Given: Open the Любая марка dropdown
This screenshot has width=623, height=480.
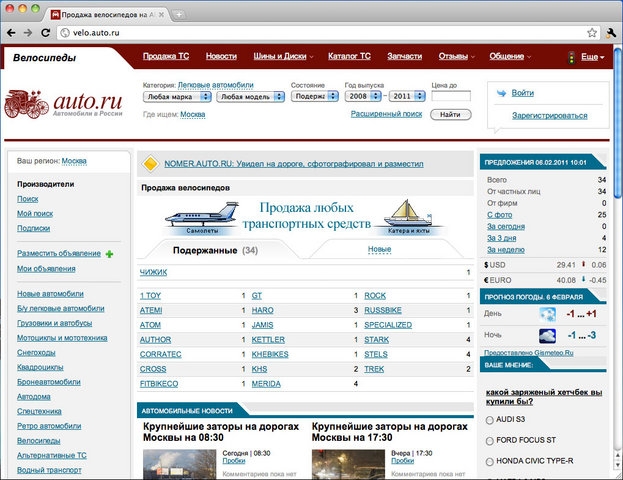Looking at the screenshot, I should (177, 98).
